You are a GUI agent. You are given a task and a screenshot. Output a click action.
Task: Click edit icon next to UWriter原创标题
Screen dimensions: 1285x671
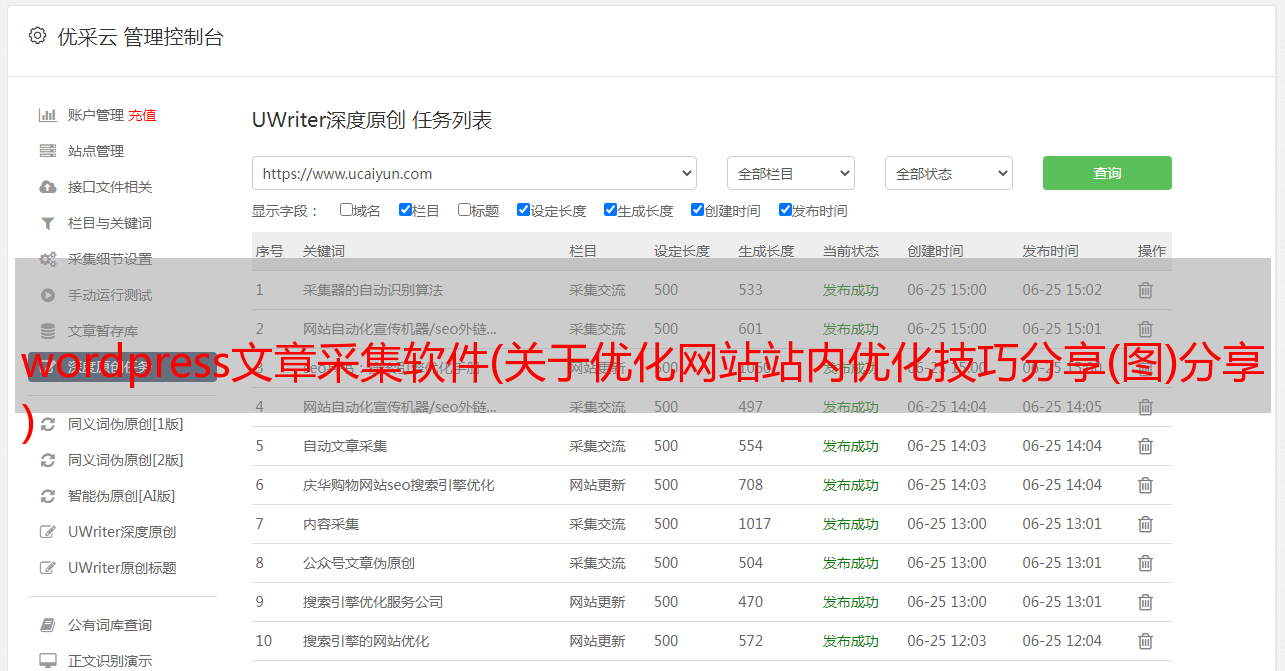point(47,568)
